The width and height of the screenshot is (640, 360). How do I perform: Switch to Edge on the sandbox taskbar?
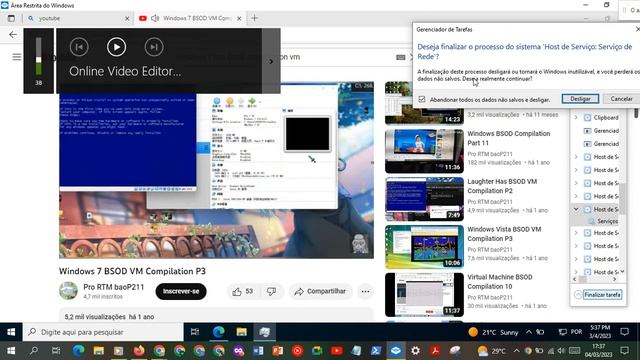click(218, 332)
